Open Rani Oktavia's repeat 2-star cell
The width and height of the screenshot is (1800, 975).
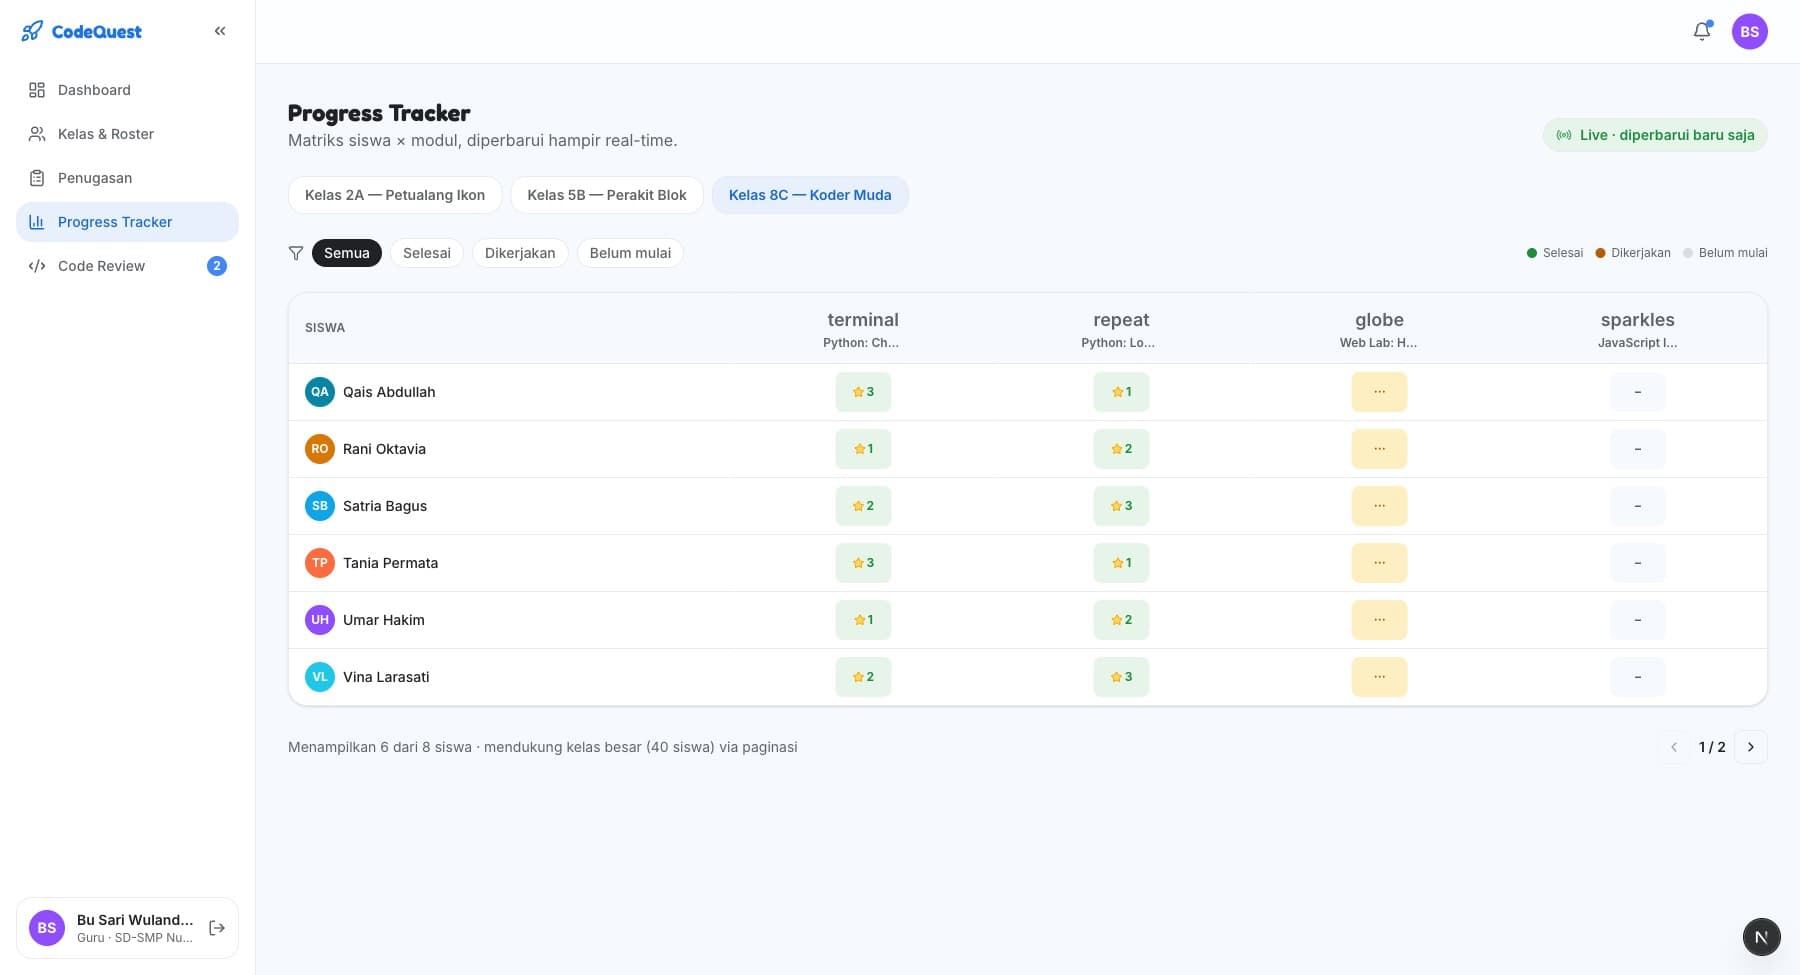[x=1121, y=449]
